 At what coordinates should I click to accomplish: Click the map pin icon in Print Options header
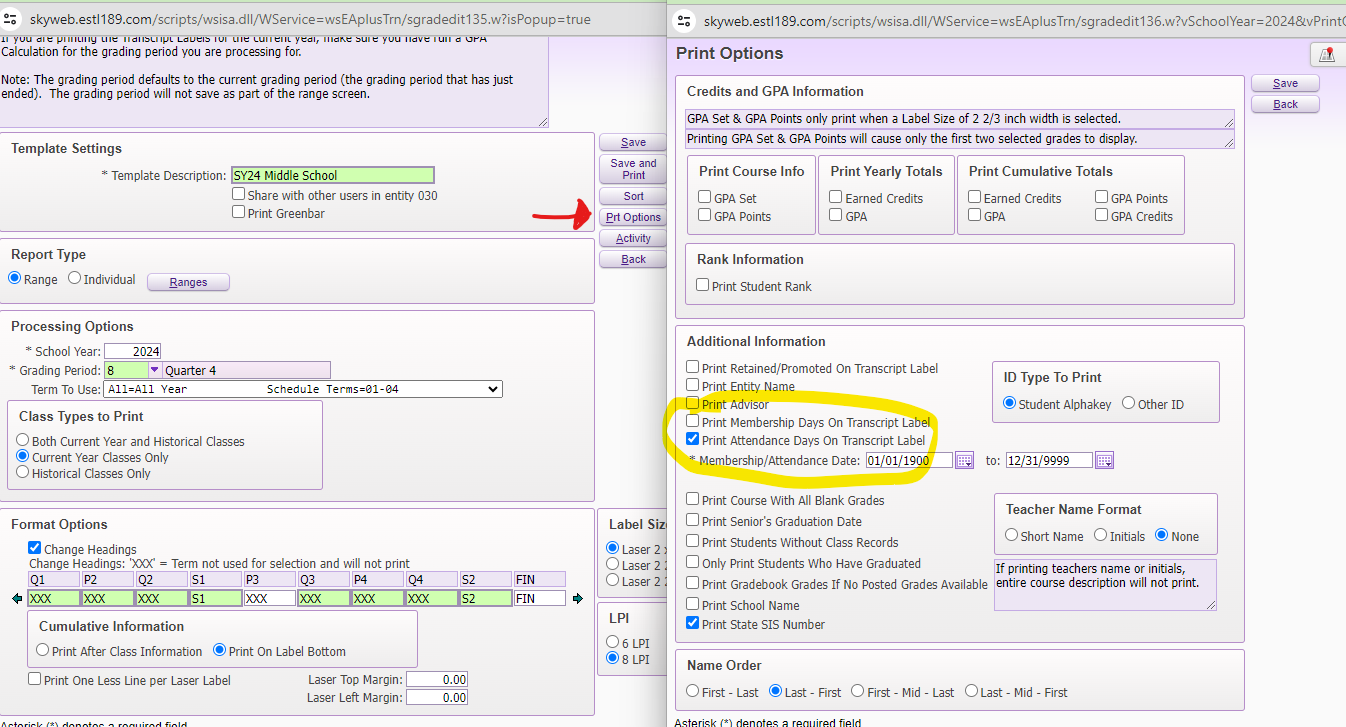click(1327, 55)
